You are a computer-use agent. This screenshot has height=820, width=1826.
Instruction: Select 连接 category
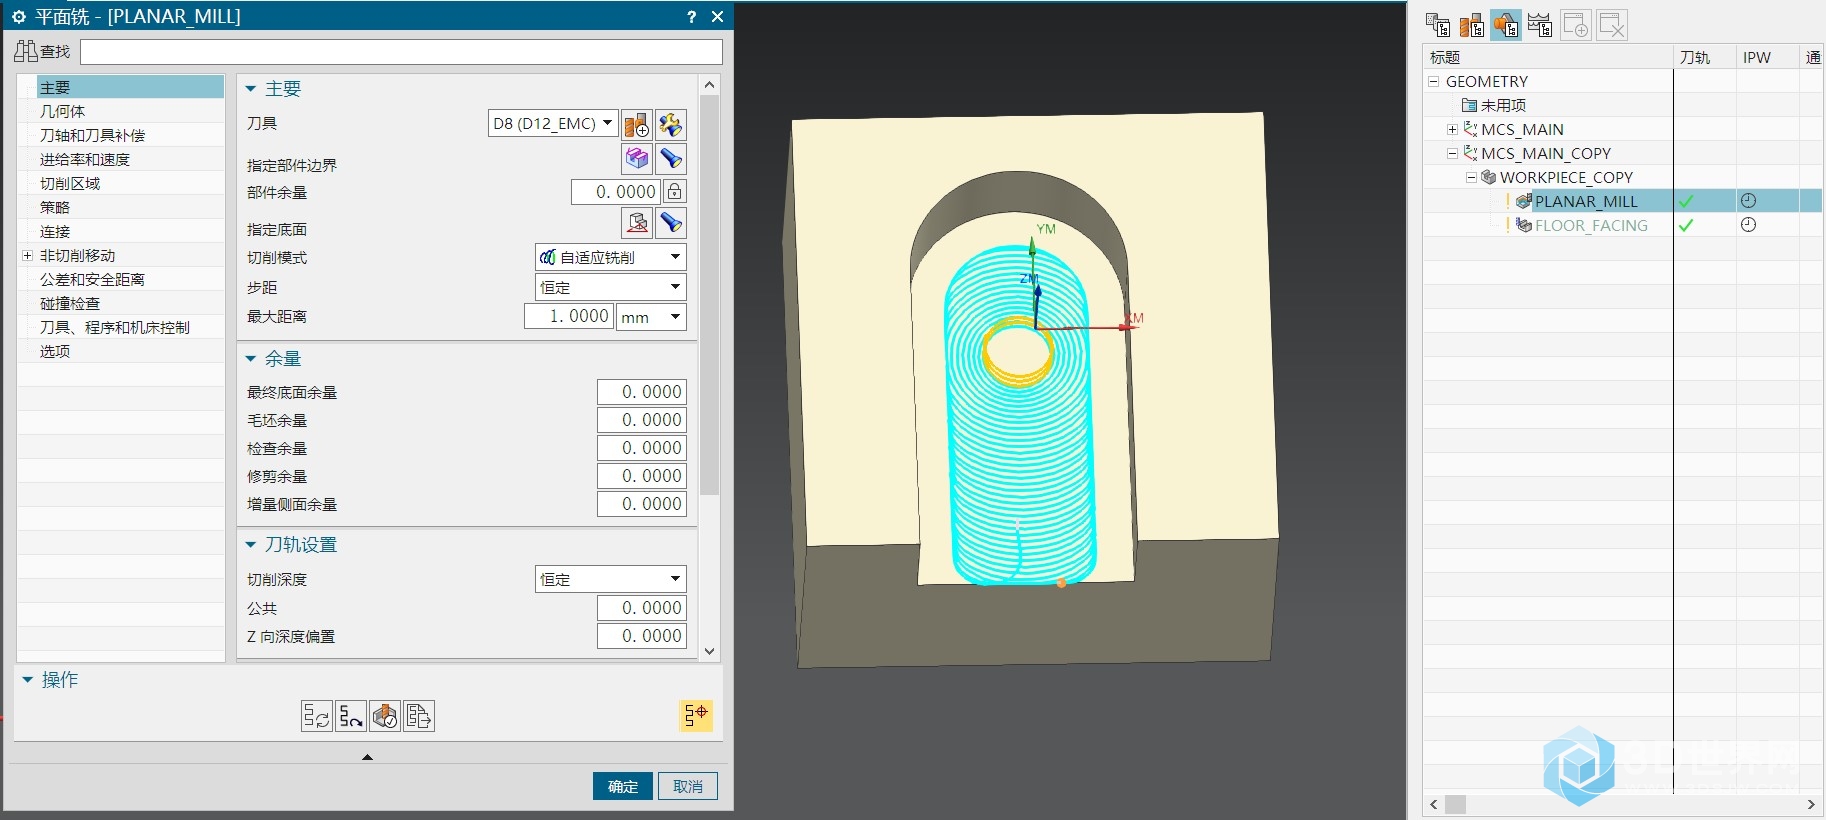[55, 231]
